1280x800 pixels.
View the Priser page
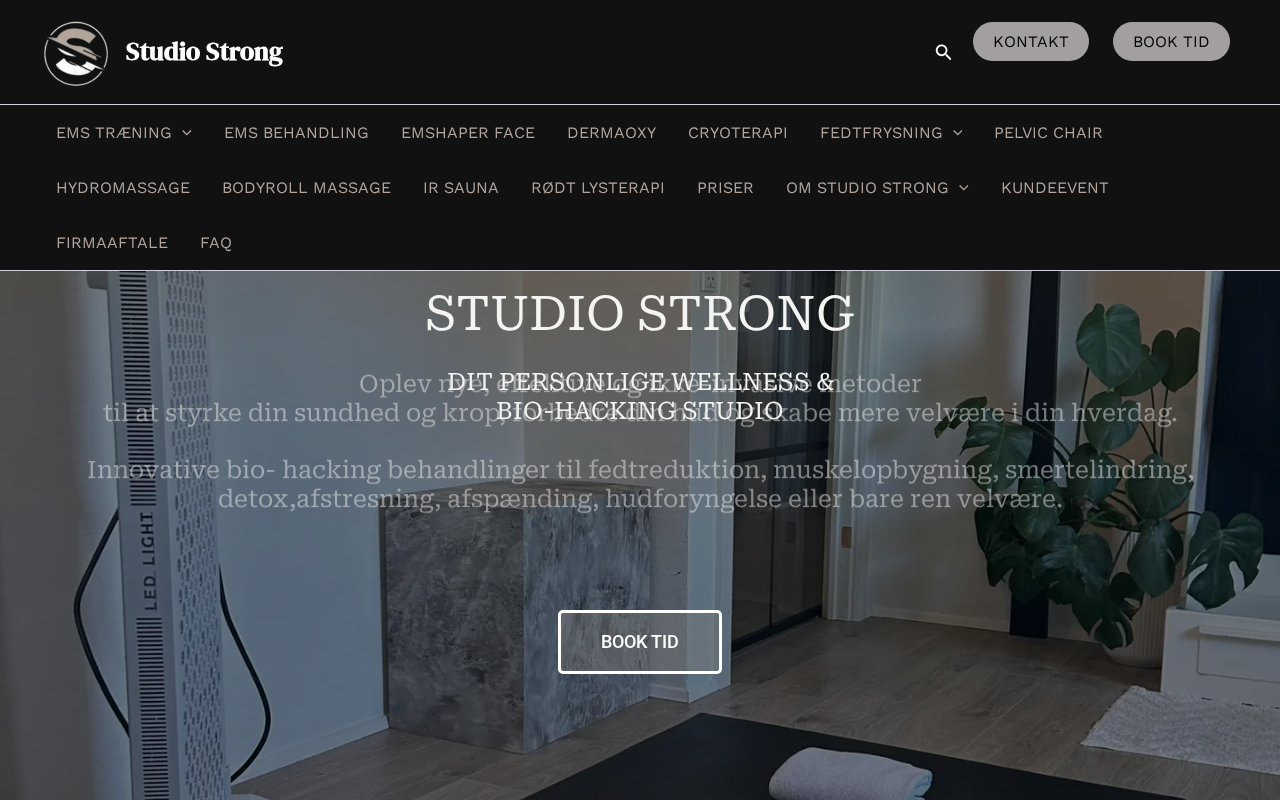pyautogui.click(x=725, y=188)
